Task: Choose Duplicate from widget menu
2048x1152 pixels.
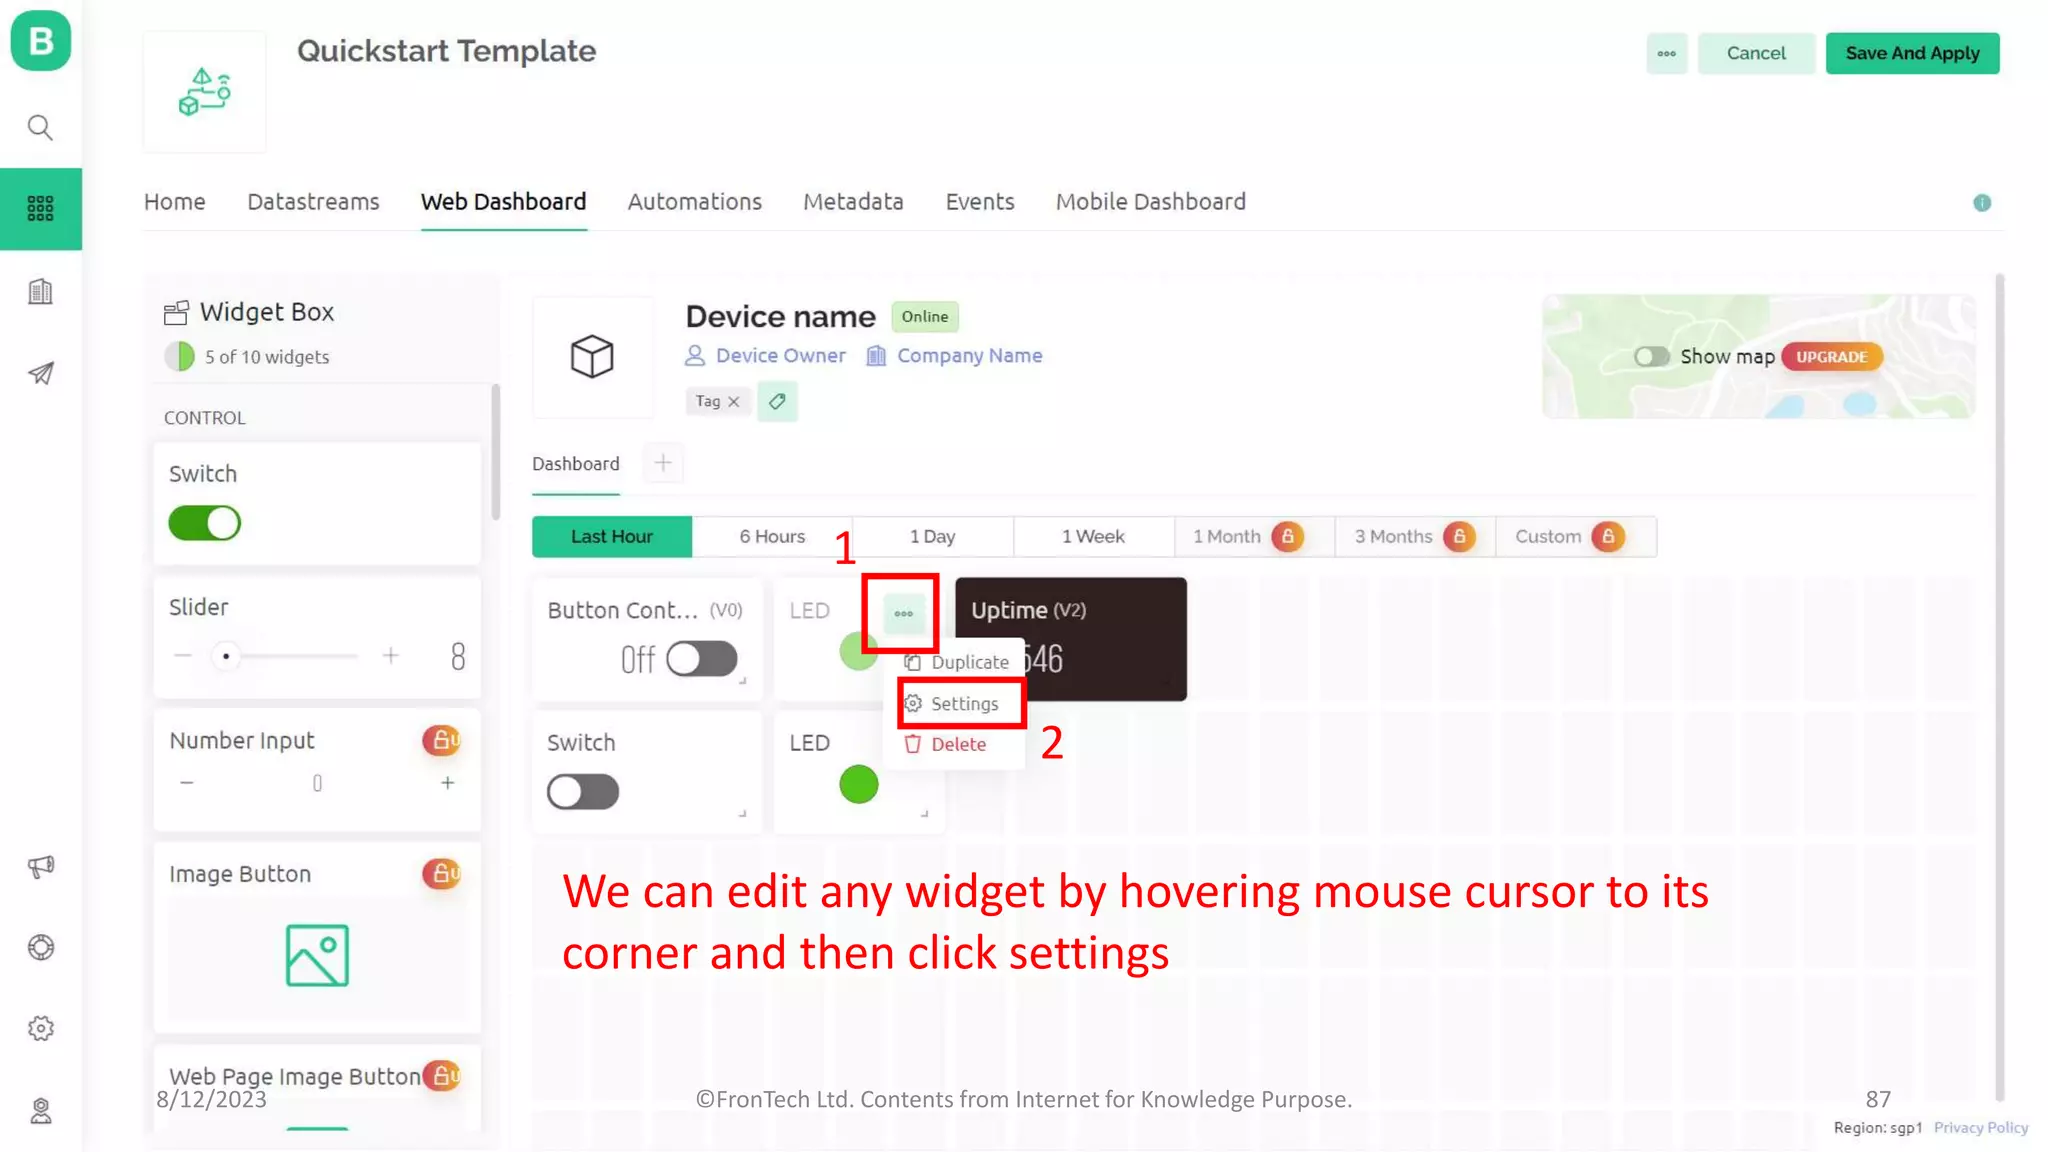Action: [x=956, y=662]
